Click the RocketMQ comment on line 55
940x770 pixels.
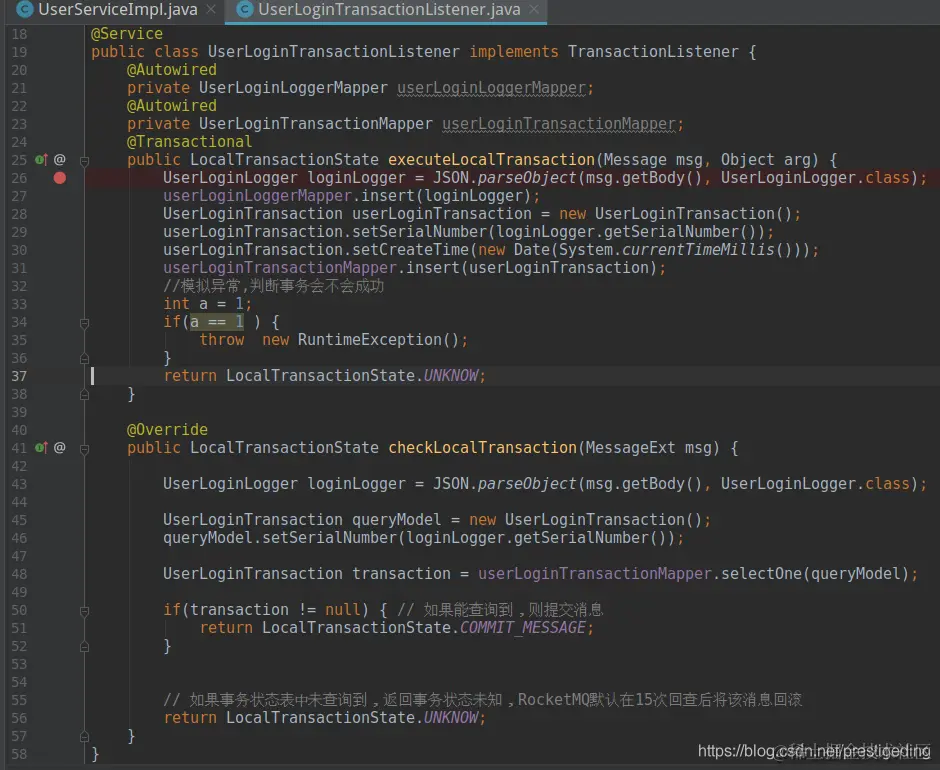(x=483, y=700)
